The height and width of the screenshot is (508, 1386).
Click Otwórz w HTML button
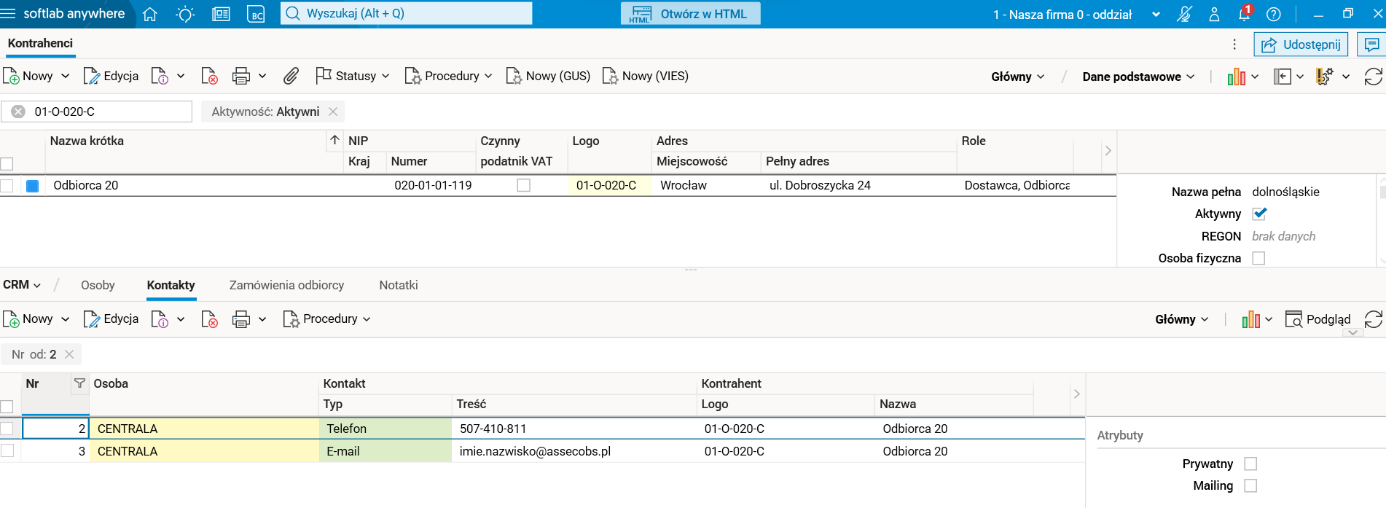690,14
